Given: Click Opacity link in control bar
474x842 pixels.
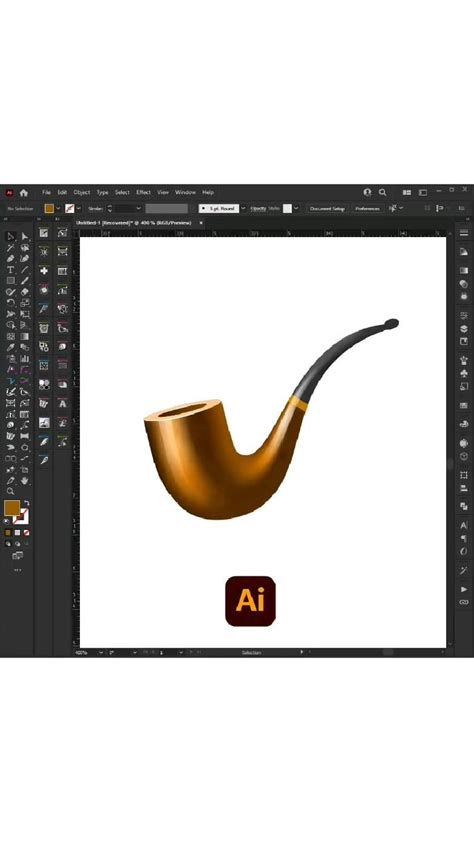Looking at the screenshot, I should click(258, 208).
